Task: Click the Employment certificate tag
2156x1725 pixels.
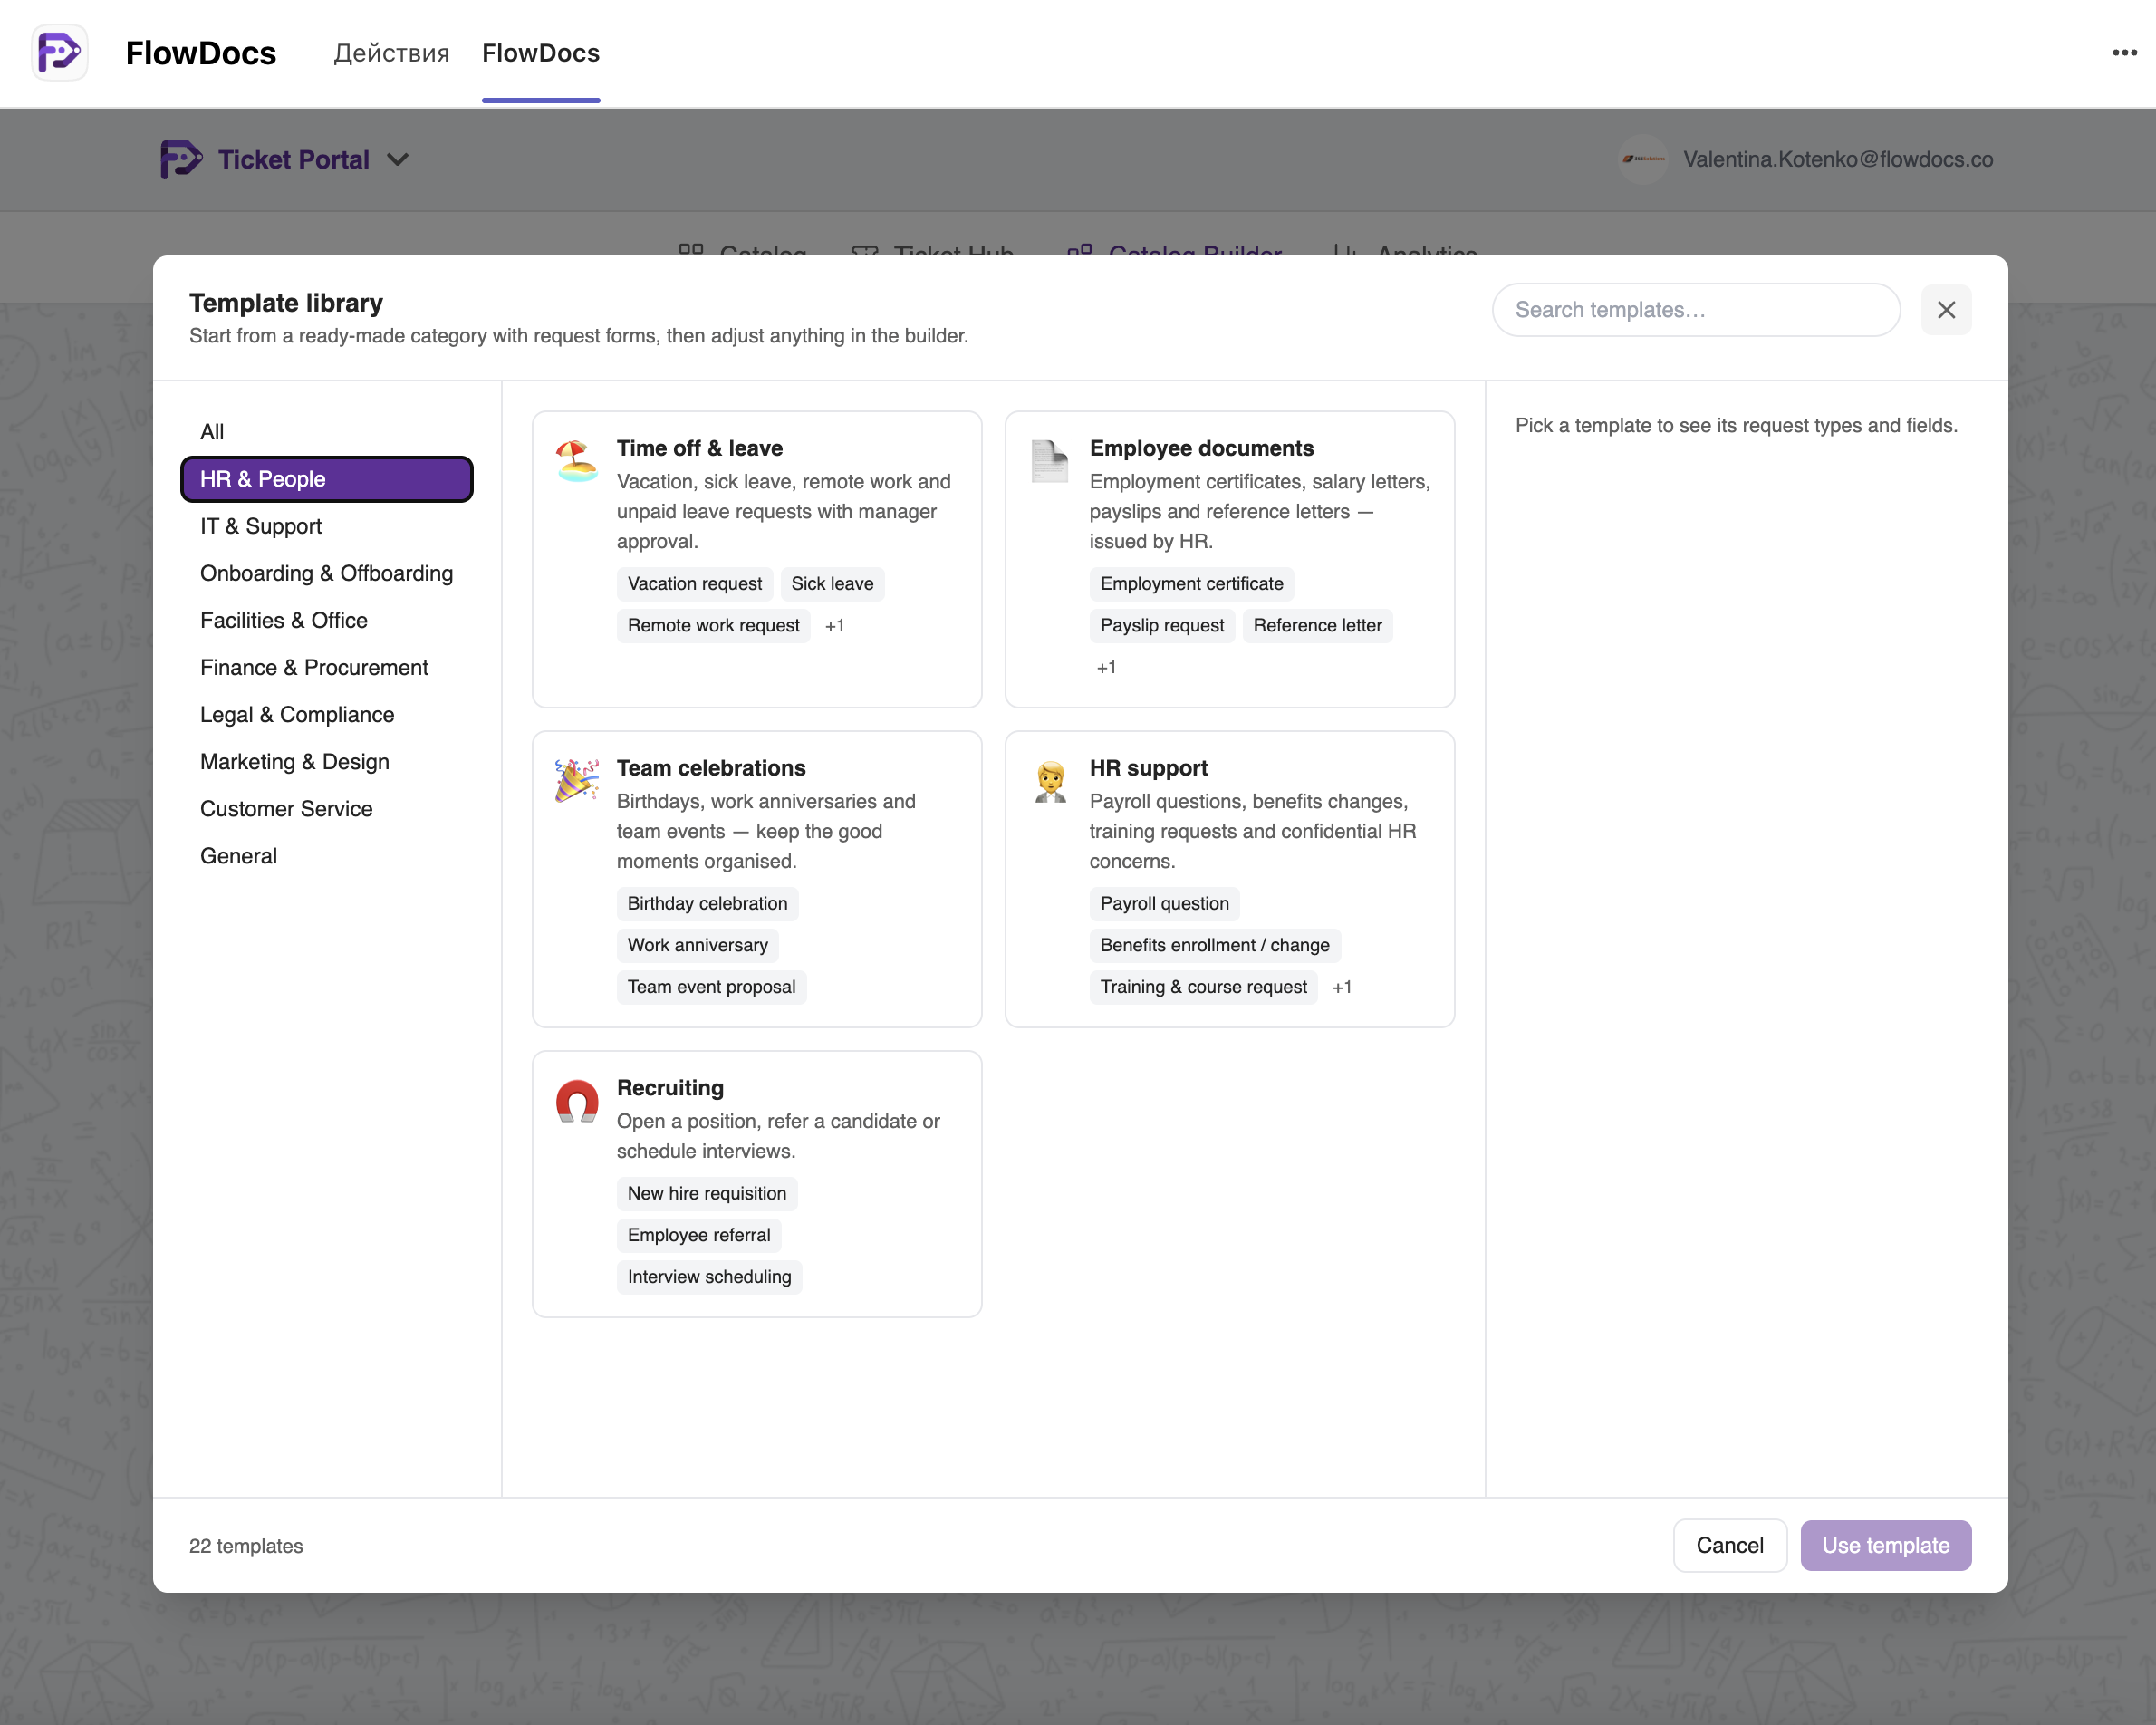Action: coord(1191,584)
